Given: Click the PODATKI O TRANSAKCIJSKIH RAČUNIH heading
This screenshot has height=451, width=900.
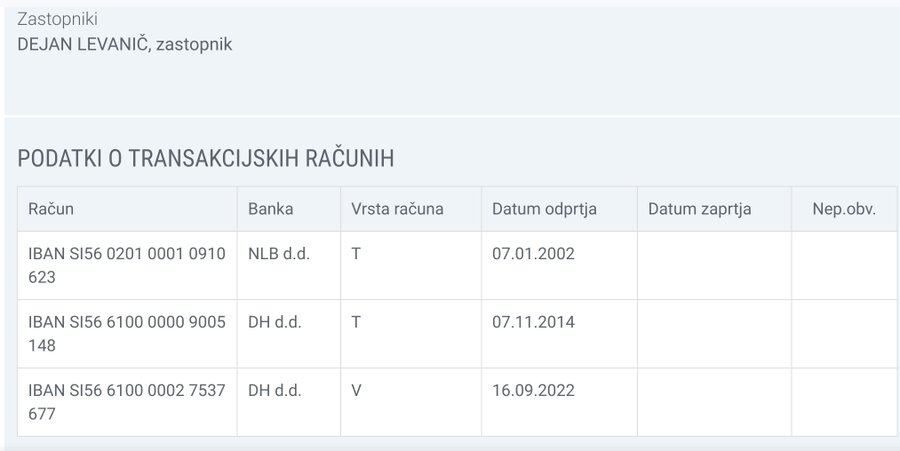Looking at the screenshot, I should coord(205,158).
